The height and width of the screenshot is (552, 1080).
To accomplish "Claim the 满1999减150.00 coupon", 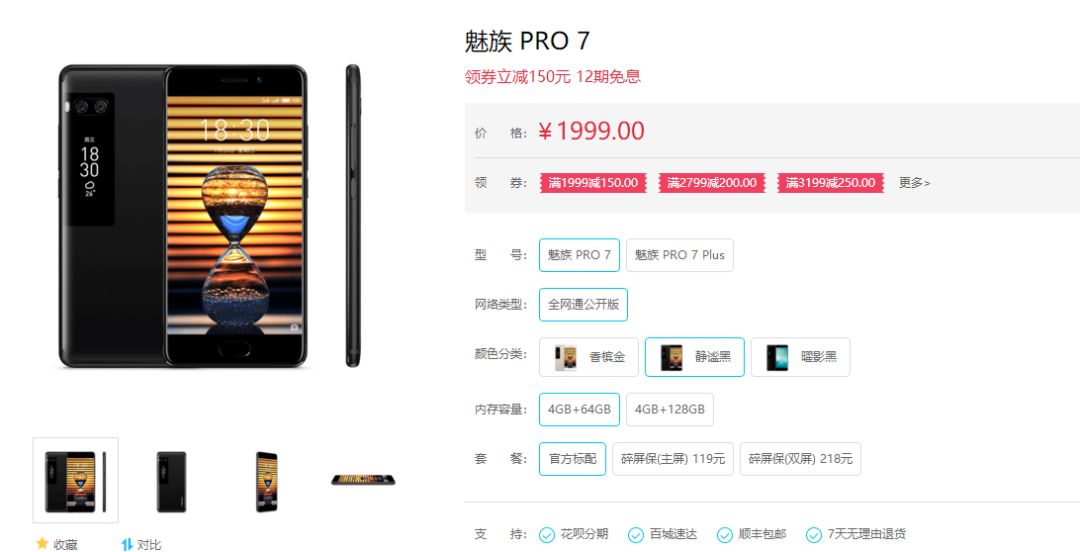I will tap(593, 183).
